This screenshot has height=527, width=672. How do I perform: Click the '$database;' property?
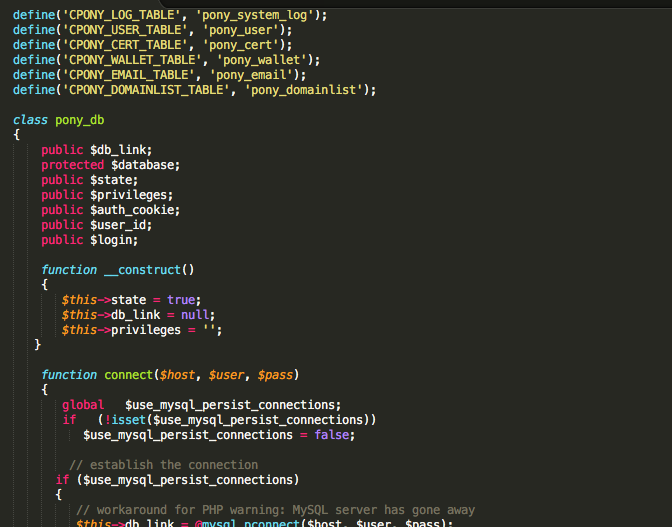click(x=146, y=165)
